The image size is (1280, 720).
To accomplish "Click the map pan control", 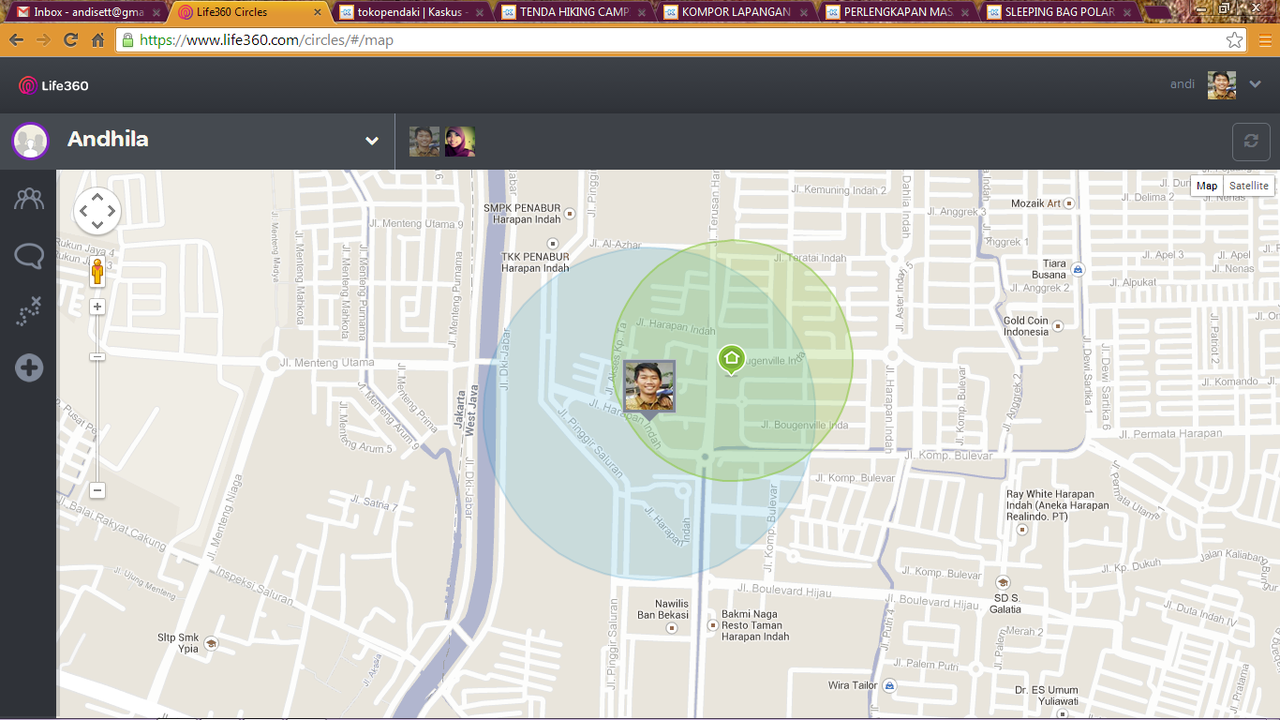I will [97, 211].
